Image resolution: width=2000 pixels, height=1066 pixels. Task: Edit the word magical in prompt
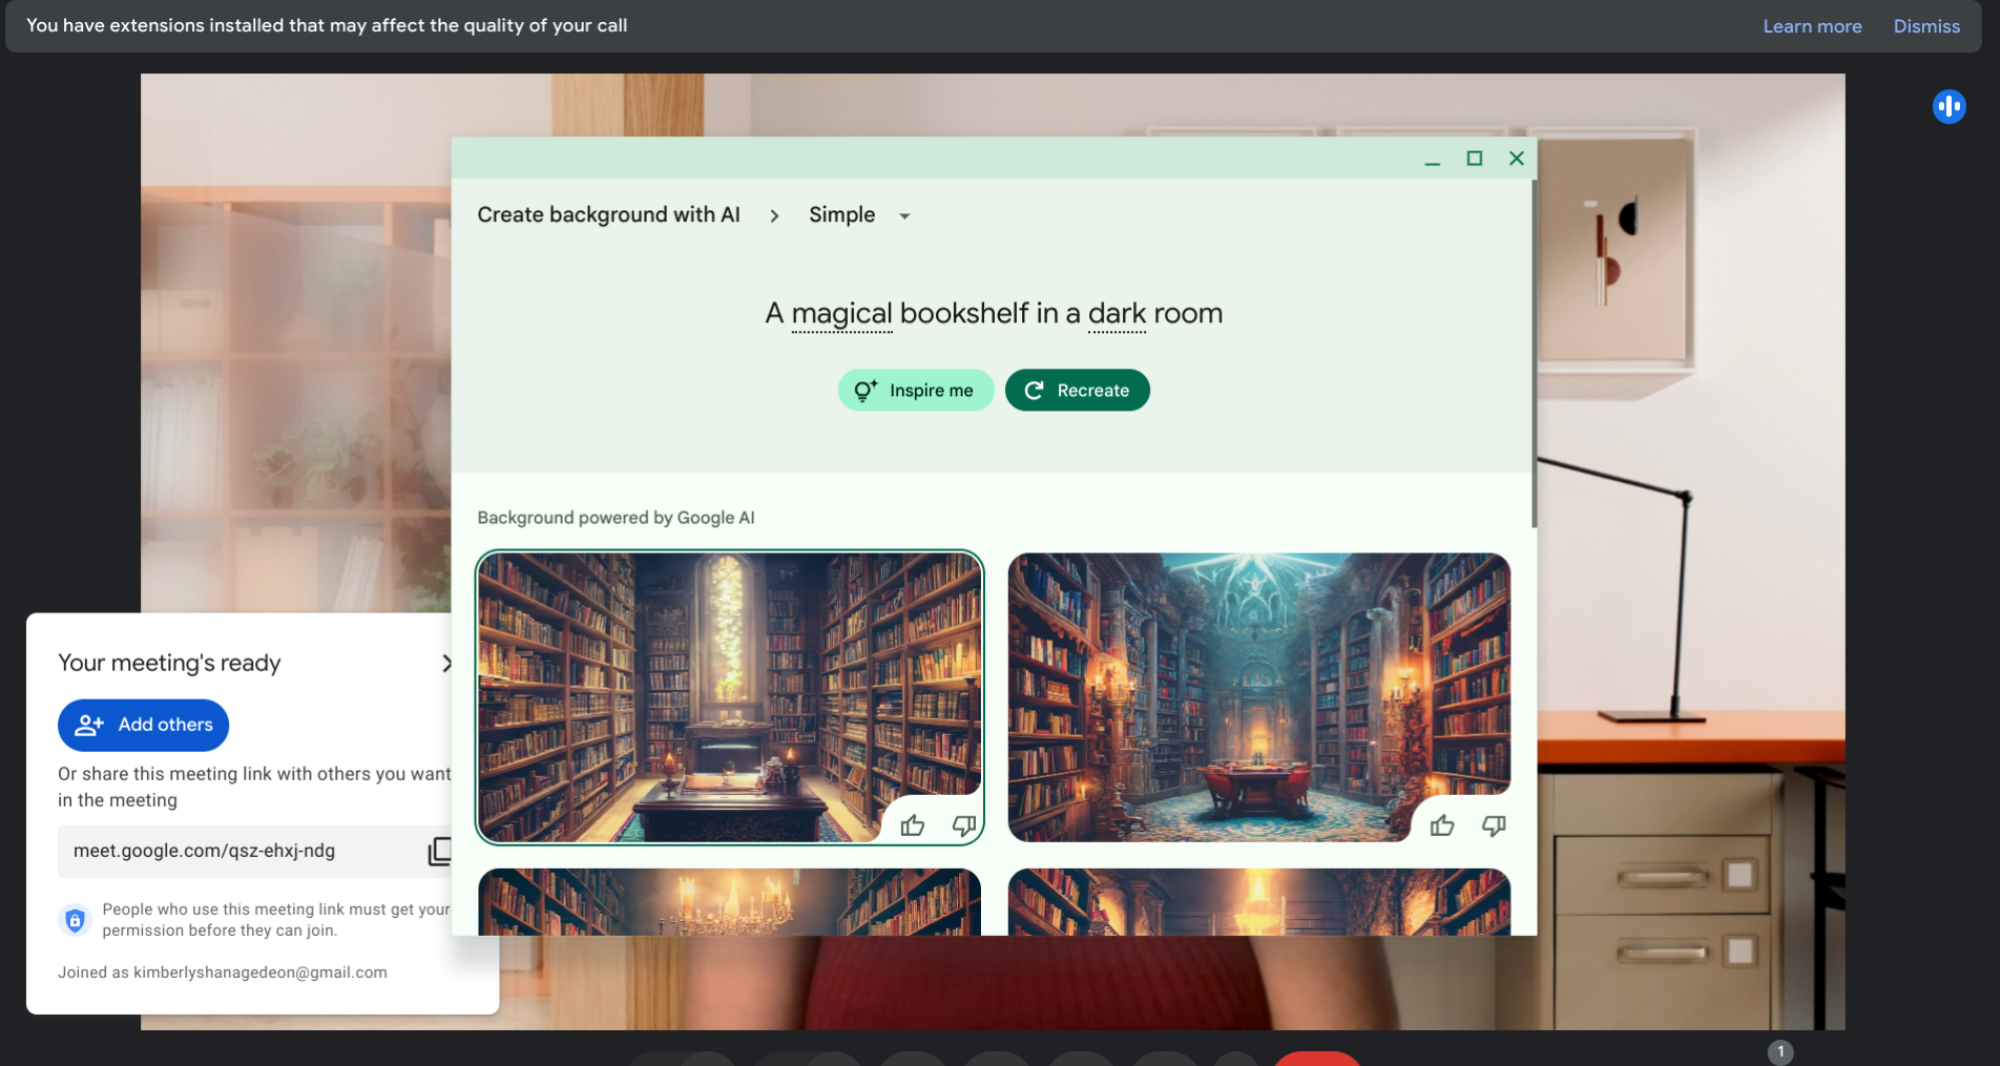(x=841, y=314)
